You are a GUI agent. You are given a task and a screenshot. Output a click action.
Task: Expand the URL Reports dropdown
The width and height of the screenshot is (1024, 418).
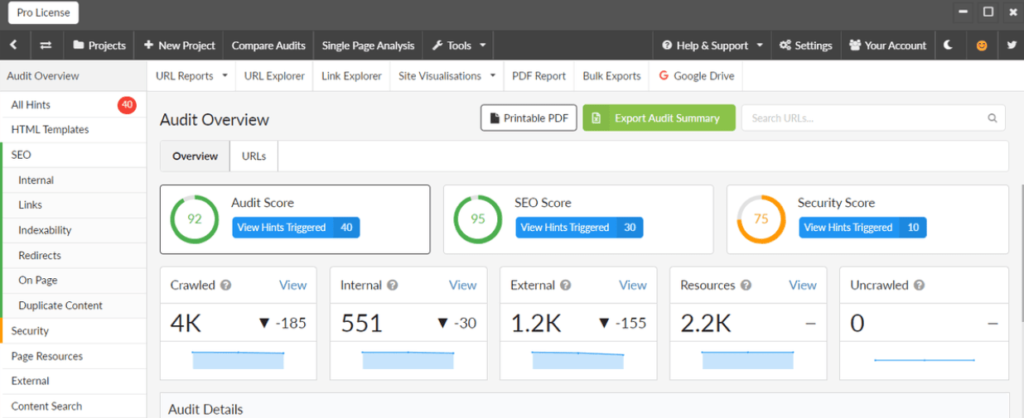[191, 76]
